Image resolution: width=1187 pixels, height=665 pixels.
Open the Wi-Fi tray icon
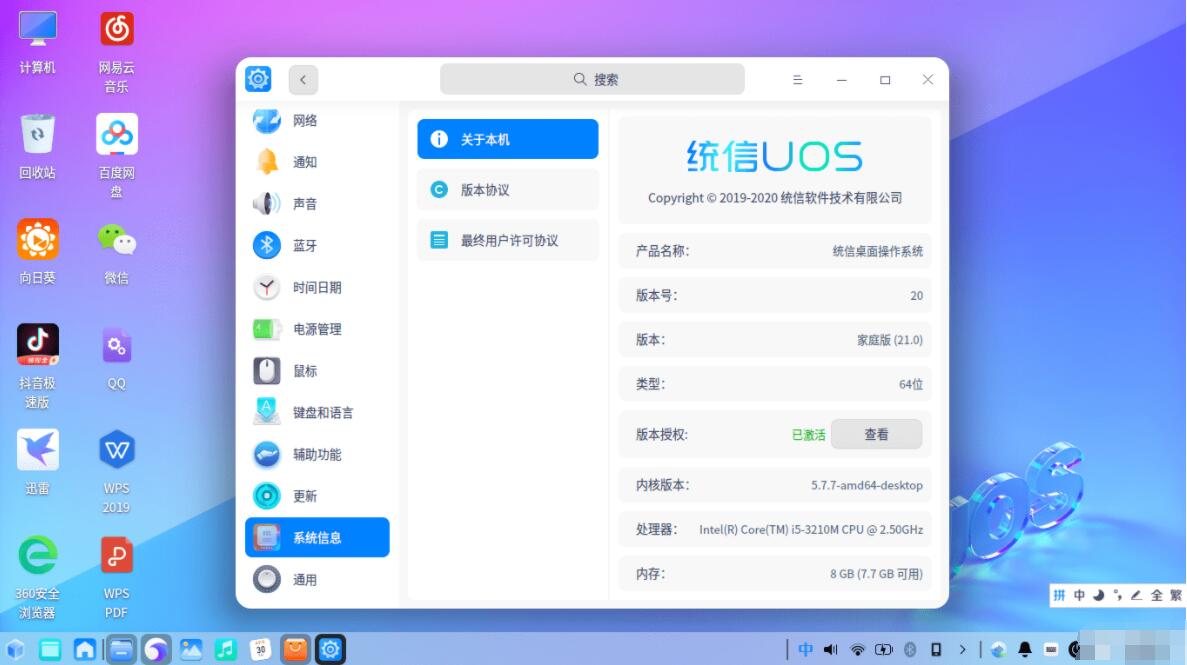coord(857,649)
